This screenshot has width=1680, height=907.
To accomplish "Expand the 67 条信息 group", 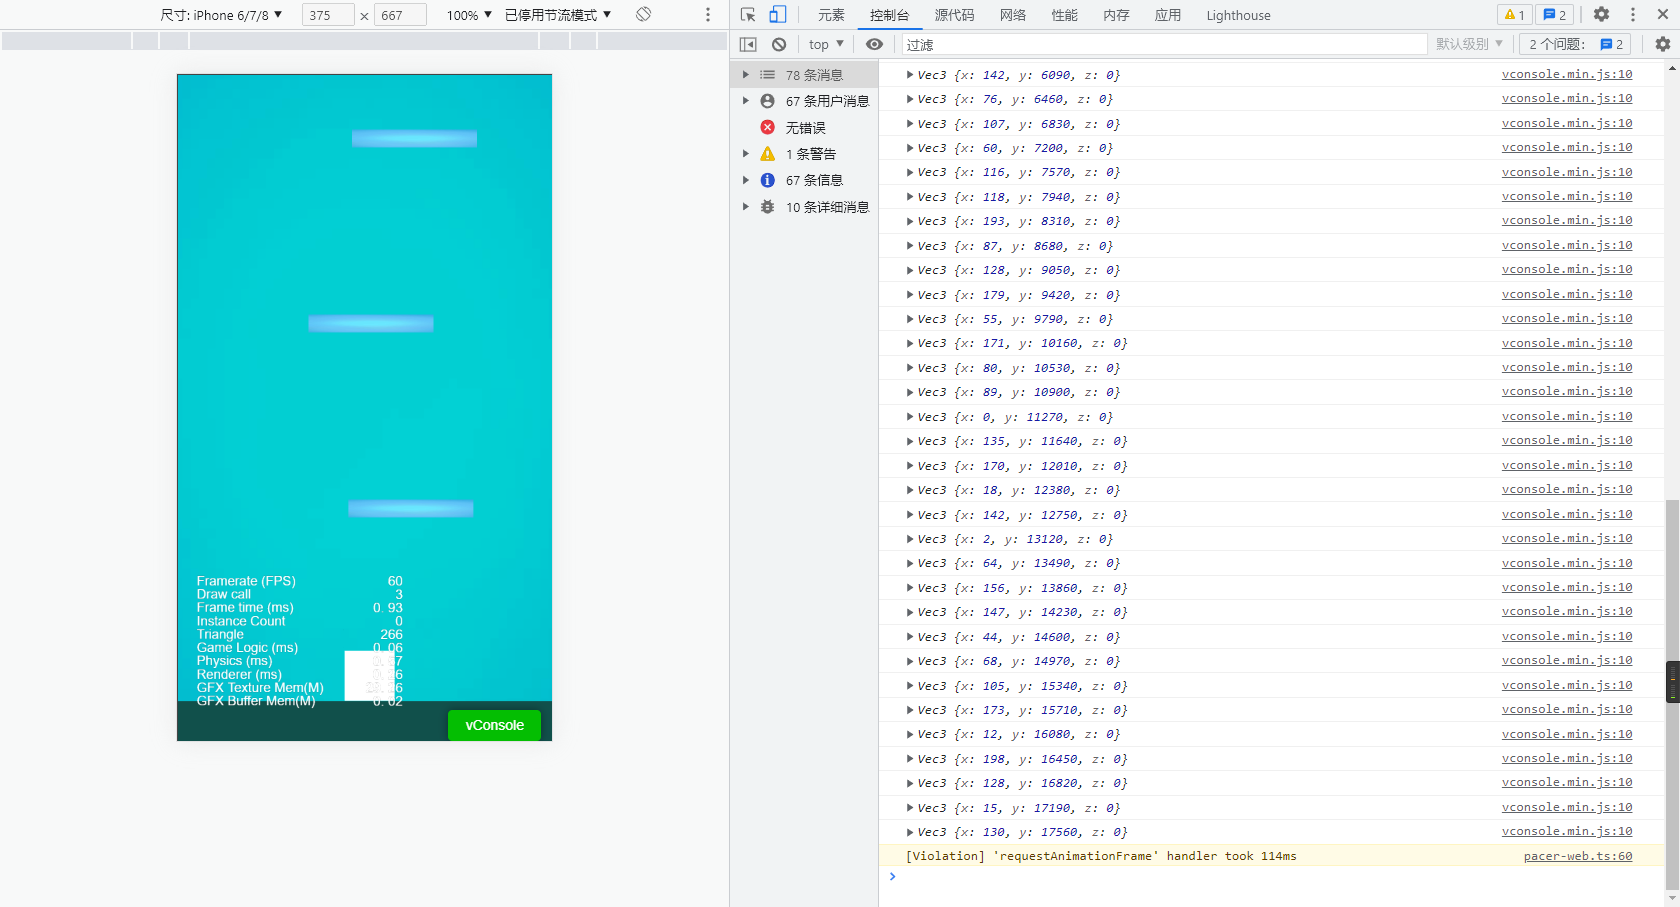I will tap(745, 180).
